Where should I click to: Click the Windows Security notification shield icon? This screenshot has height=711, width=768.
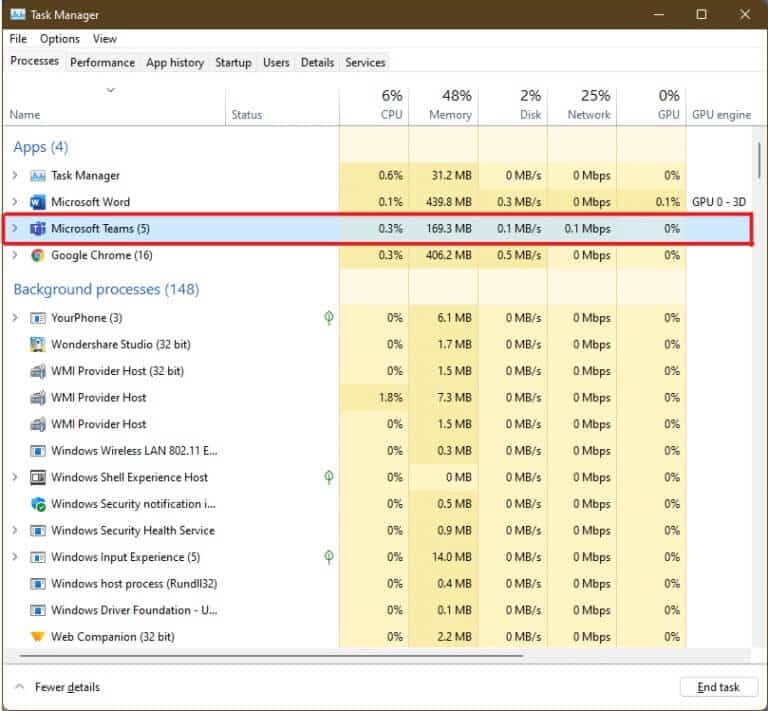(x=38, y=504)
